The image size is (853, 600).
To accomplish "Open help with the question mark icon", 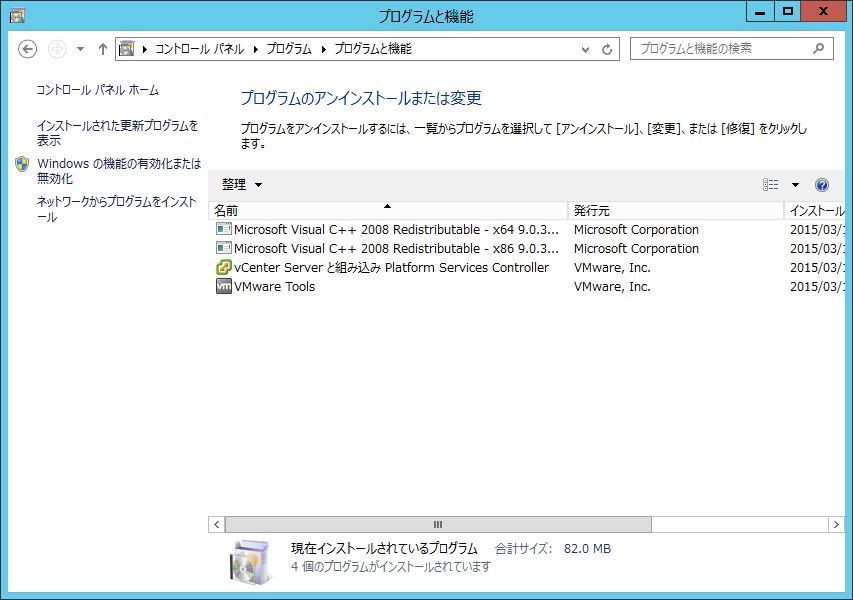I will pyautogui.click(x=822, y=185).
